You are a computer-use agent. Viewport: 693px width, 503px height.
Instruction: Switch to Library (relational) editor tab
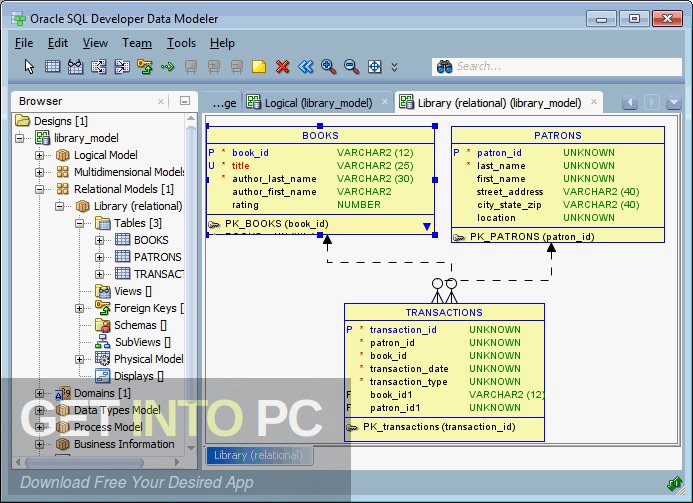pos(499,103)
